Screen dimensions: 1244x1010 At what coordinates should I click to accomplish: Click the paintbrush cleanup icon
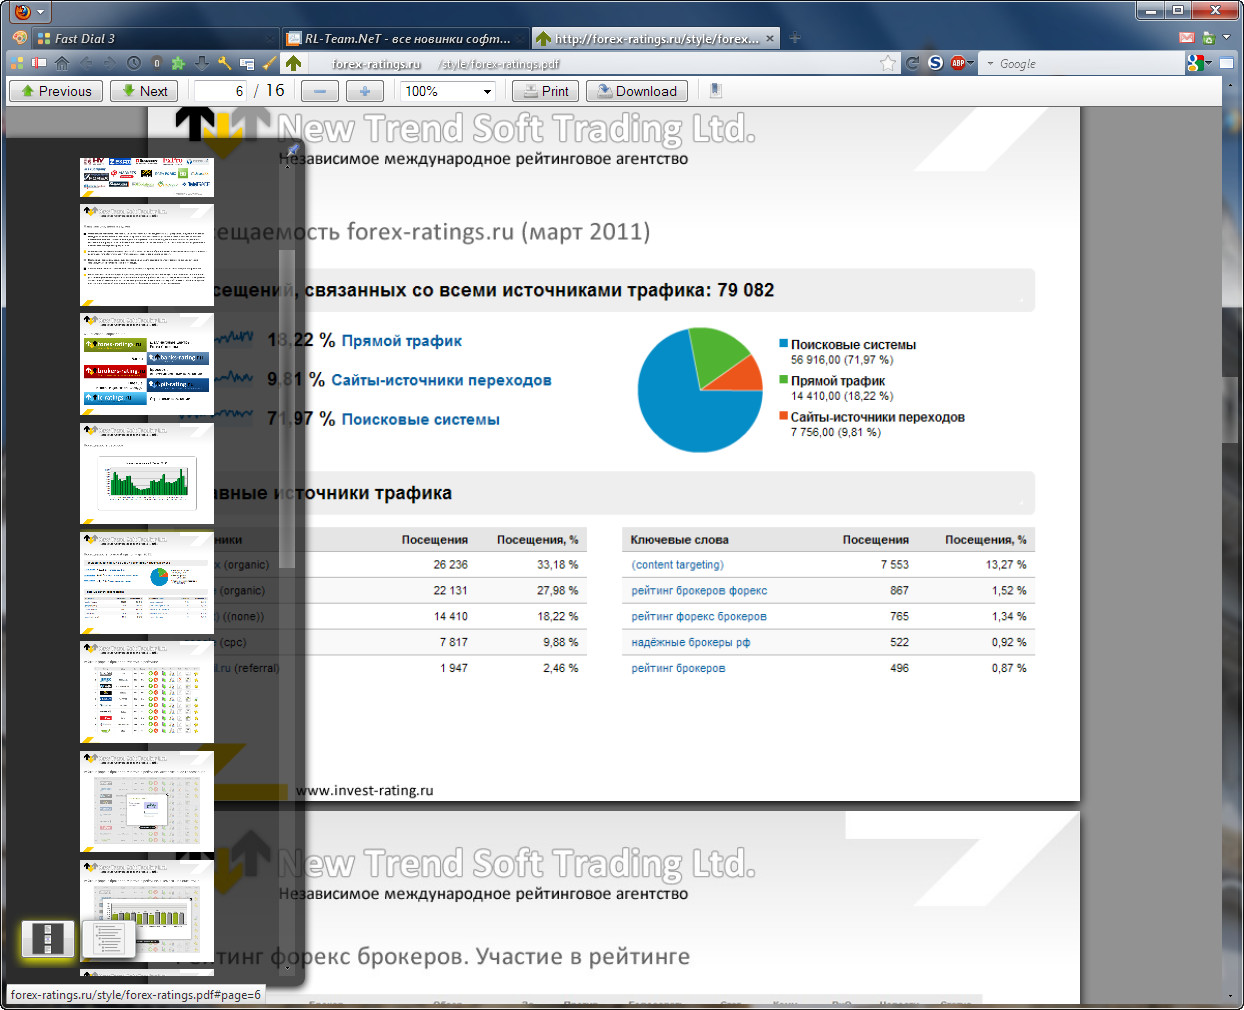[269, 63]
